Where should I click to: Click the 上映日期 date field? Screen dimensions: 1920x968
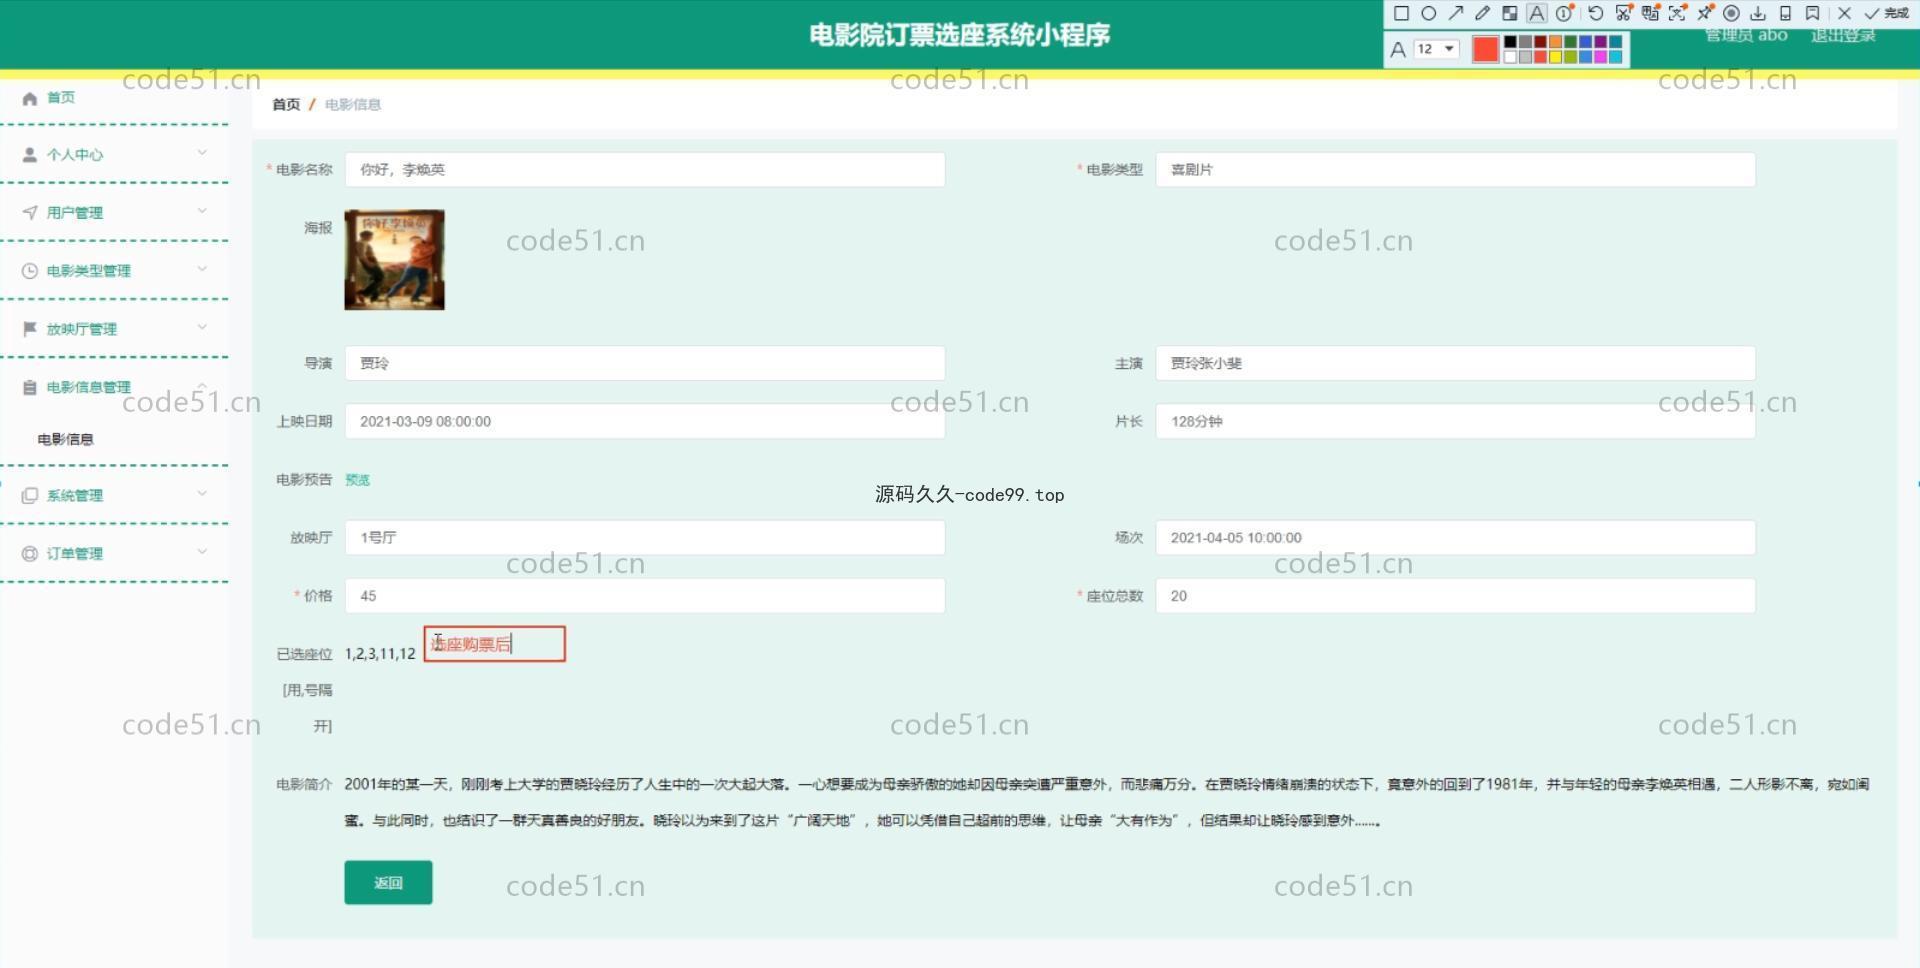click(x=645, y=421)
